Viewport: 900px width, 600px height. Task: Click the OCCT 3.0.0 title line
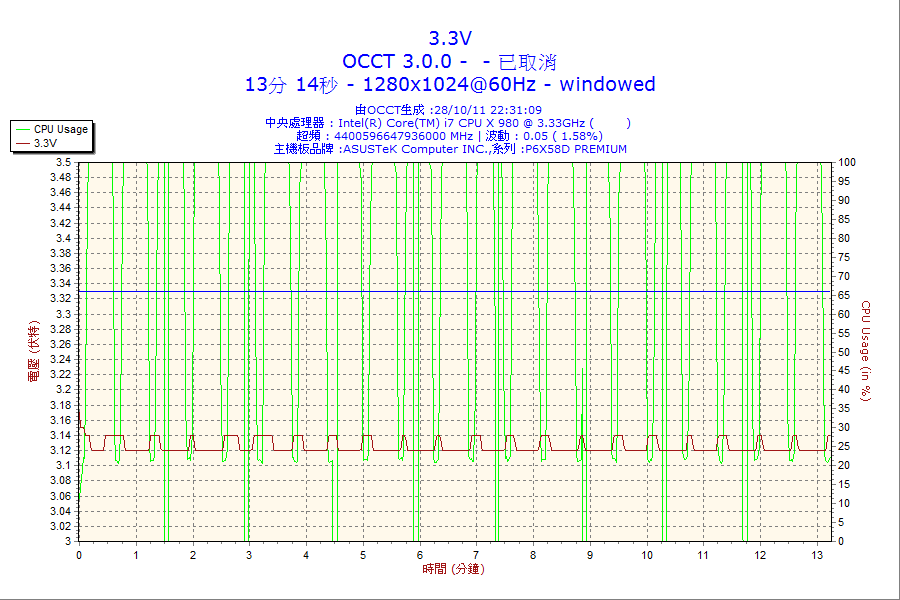pyautogui.click(x=449, y=61)
